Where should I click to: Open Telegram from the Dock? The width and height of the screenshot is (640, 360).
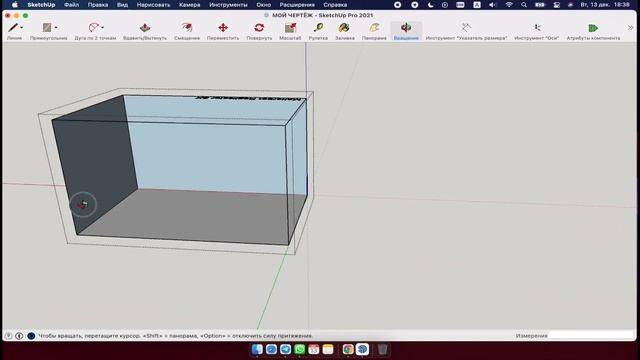[x=285, y=349]
